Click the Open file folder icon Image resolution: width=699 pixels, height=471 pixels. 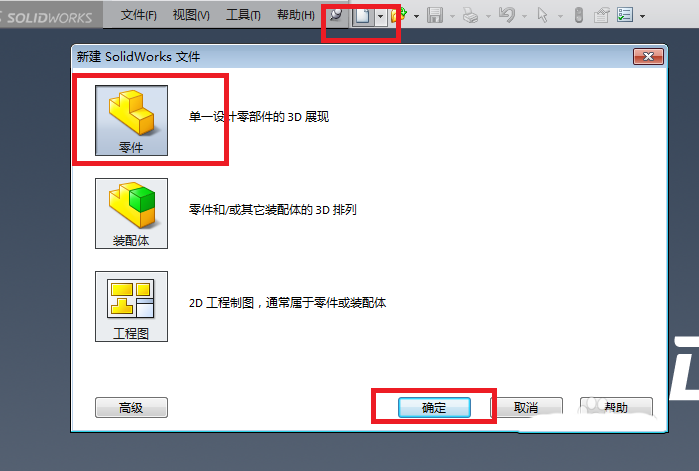[x=399, y=16]
